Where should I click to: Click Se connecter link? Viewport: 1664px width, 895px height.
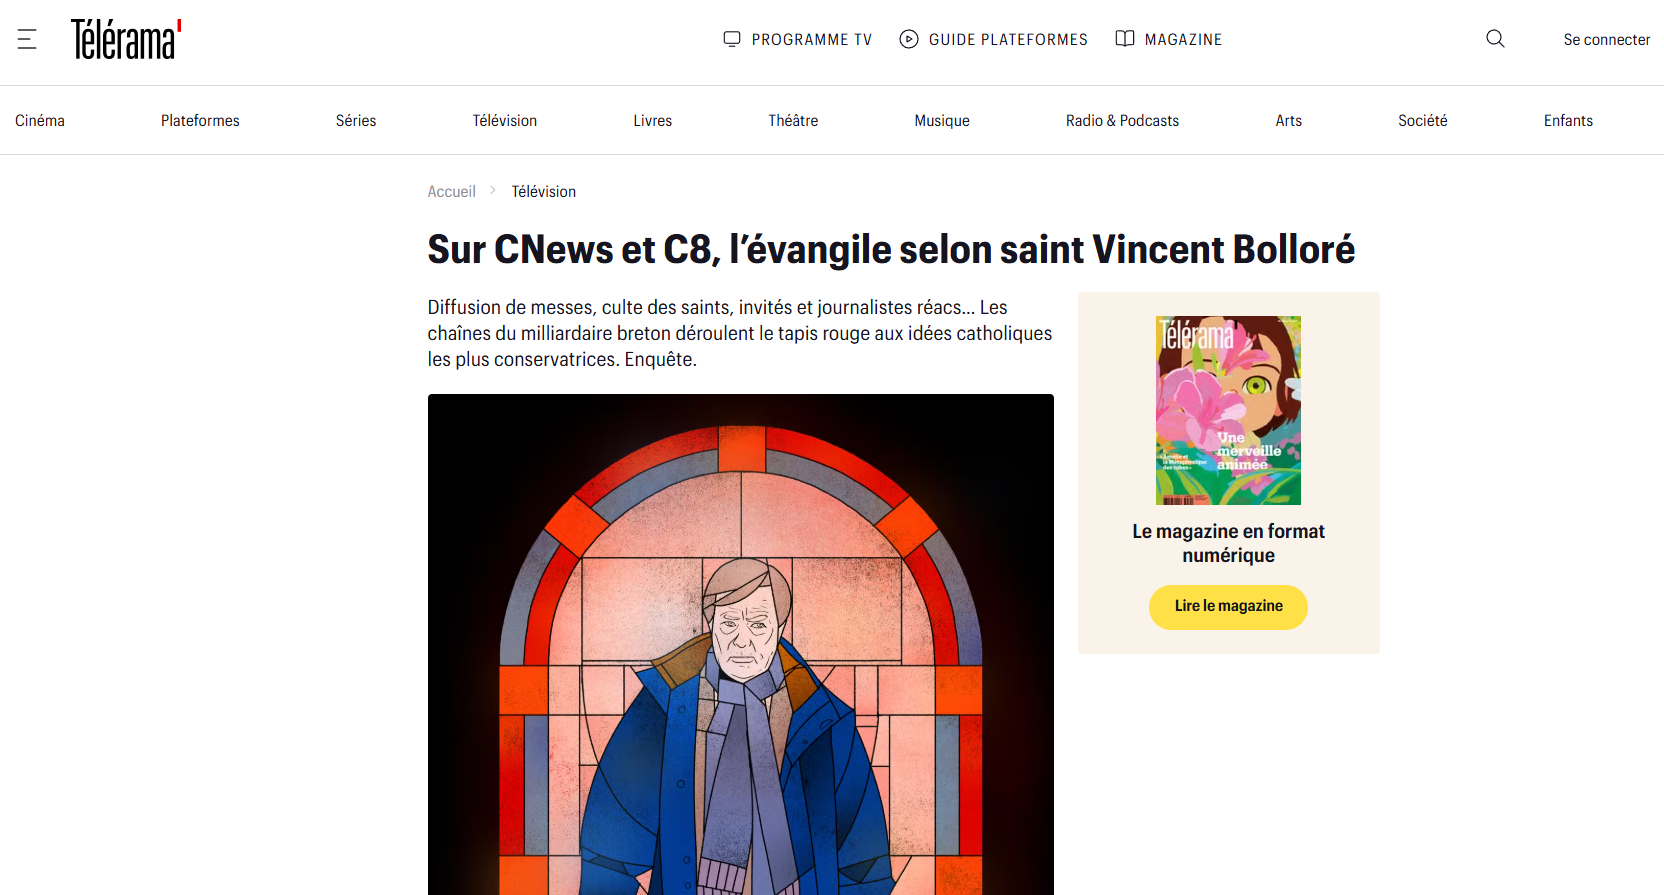tap(1607, 40)
